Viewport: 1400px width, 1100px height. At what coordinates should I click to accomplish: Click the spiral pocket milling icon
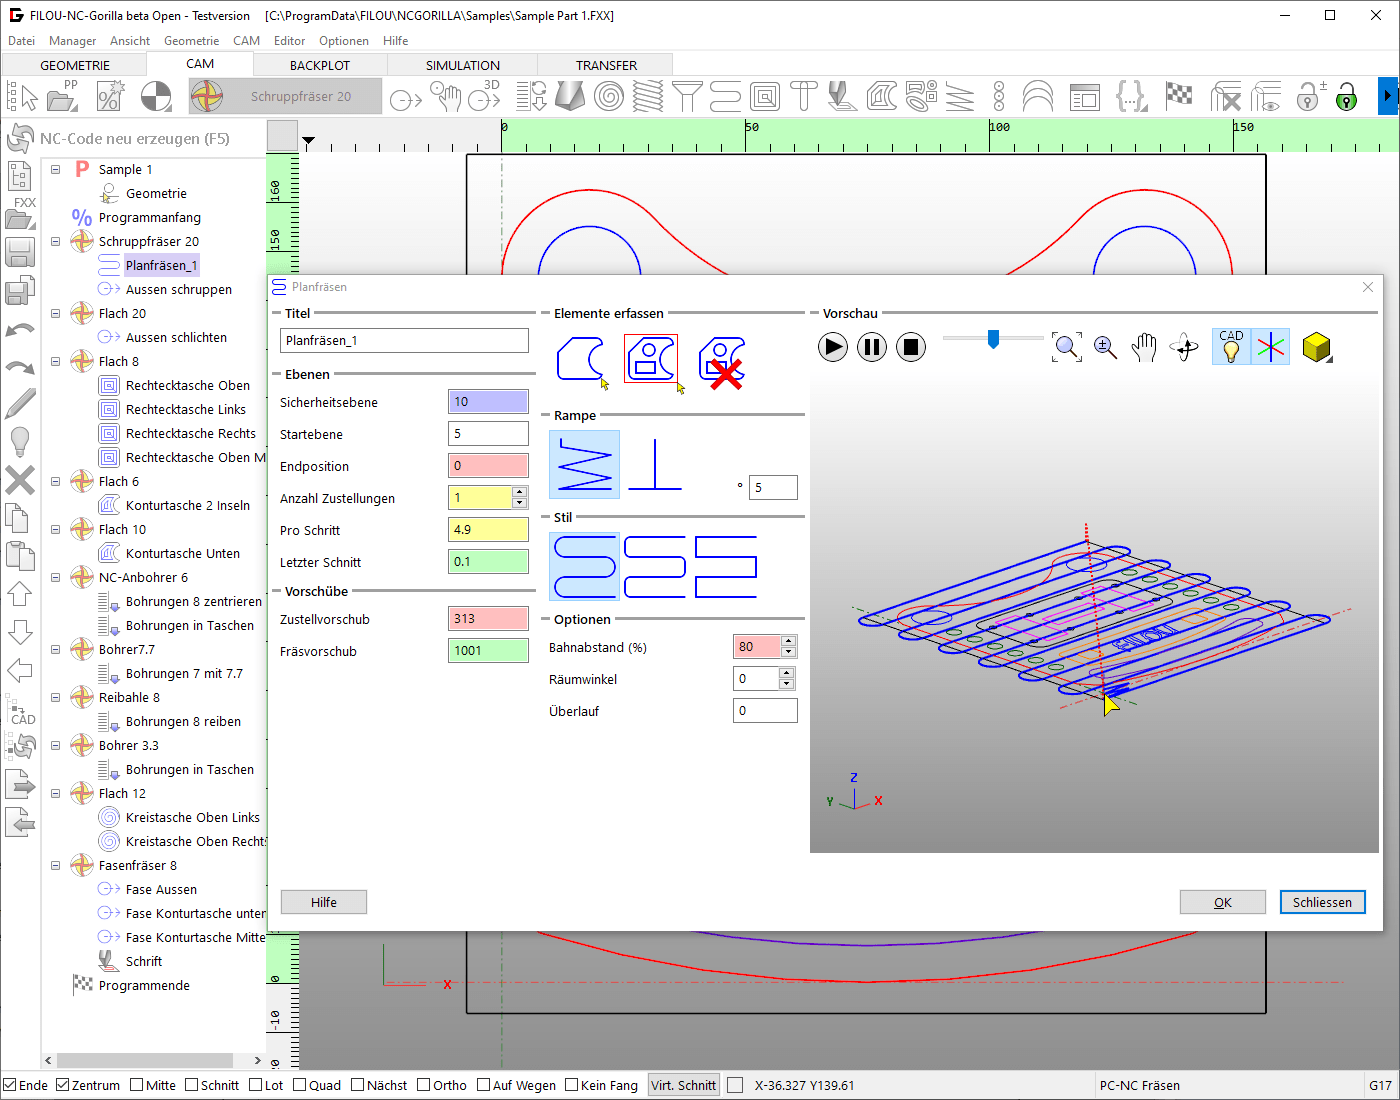(x=609, y=97)
